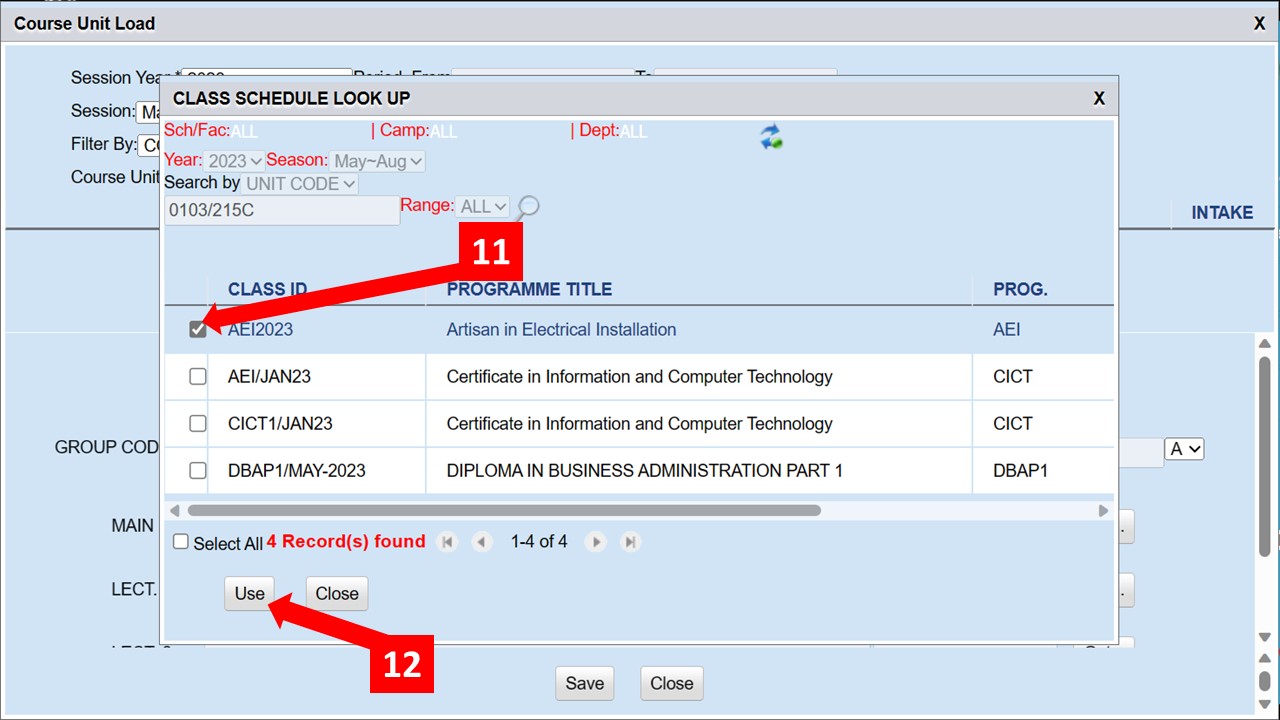The image size is (1280, 720).
Task: Open the Season May~Aug dropdown
Action: point(379,161)
